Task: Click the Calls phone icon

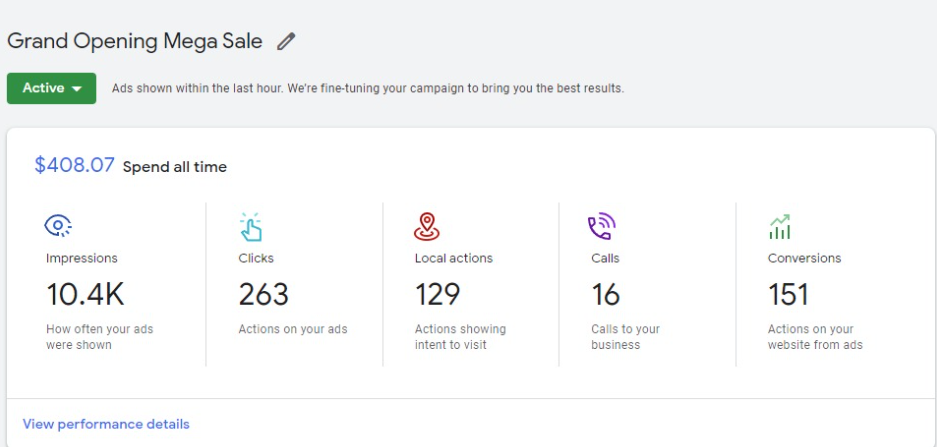Action: click(602, 227)
